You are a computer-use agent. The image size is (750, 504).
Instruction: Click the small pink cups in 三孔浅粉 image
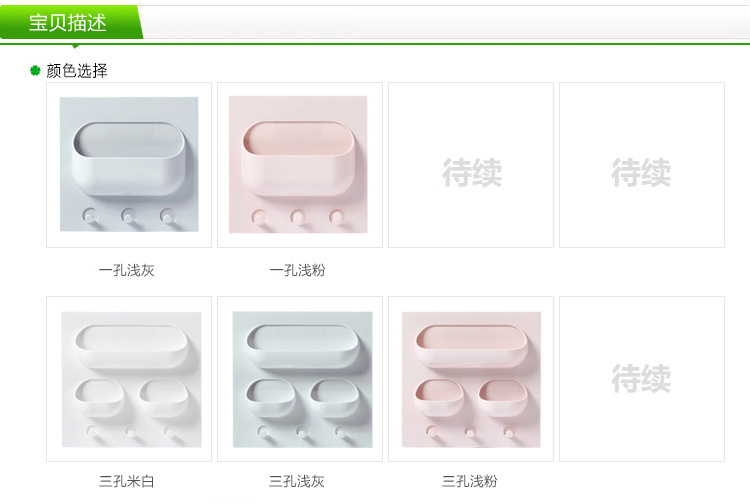(471, 394)
